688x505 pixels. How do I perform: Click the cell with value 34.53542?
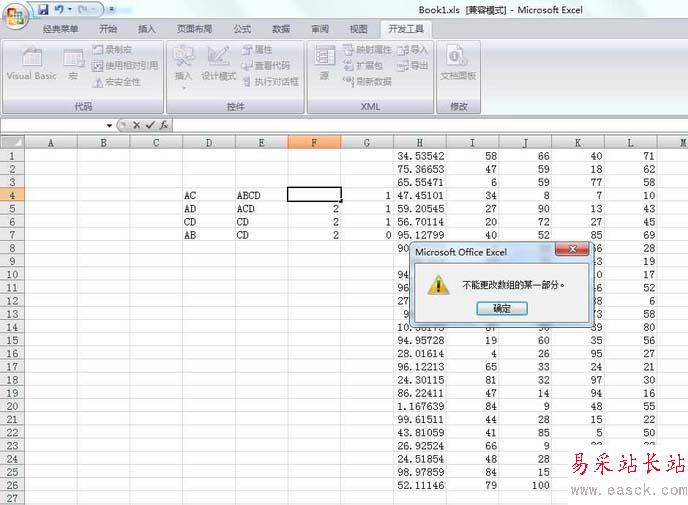click(x=420, y=156)
